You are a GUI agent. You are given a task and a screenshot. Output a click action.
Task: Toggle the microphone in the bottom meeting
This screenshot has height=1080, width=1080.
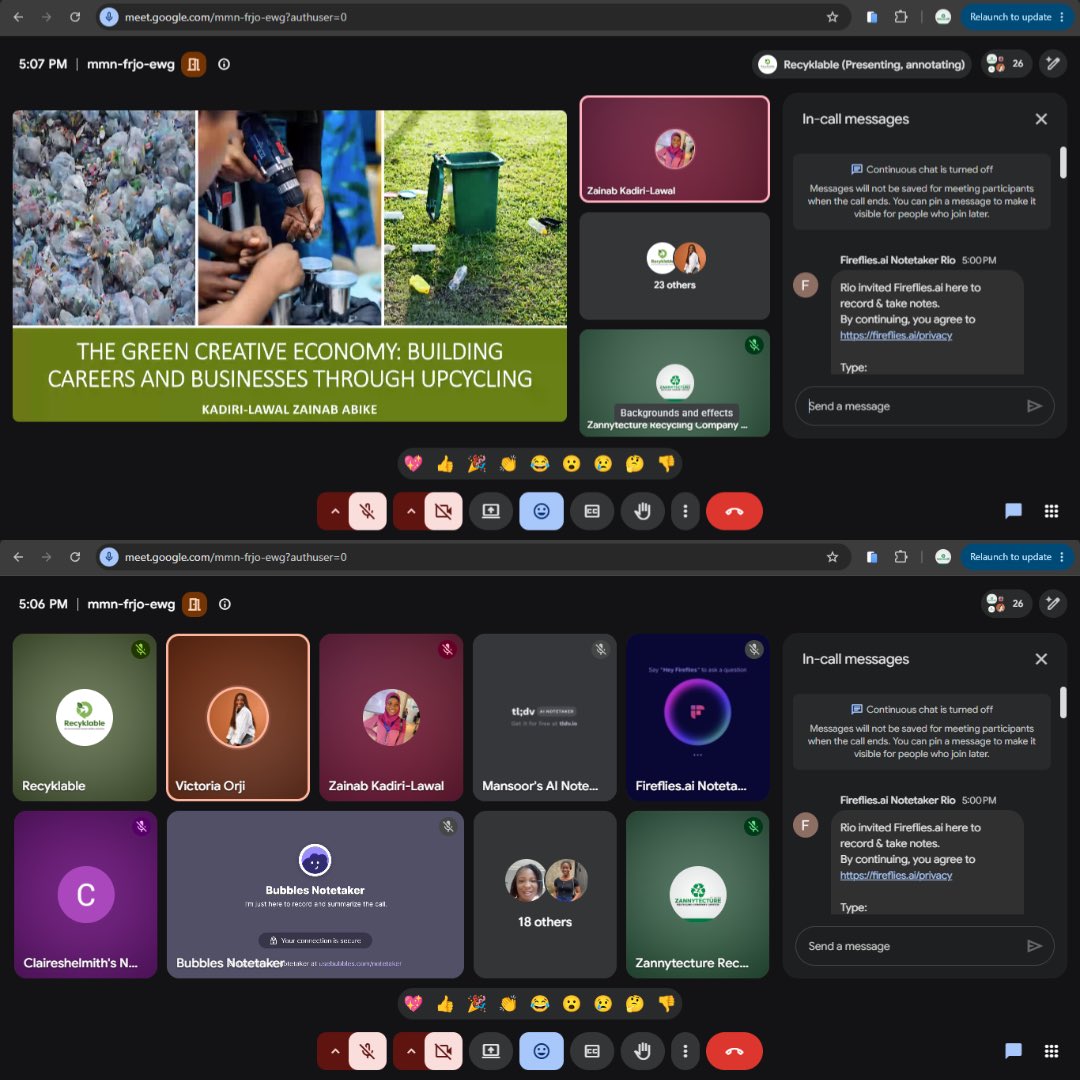[367, 1051]
